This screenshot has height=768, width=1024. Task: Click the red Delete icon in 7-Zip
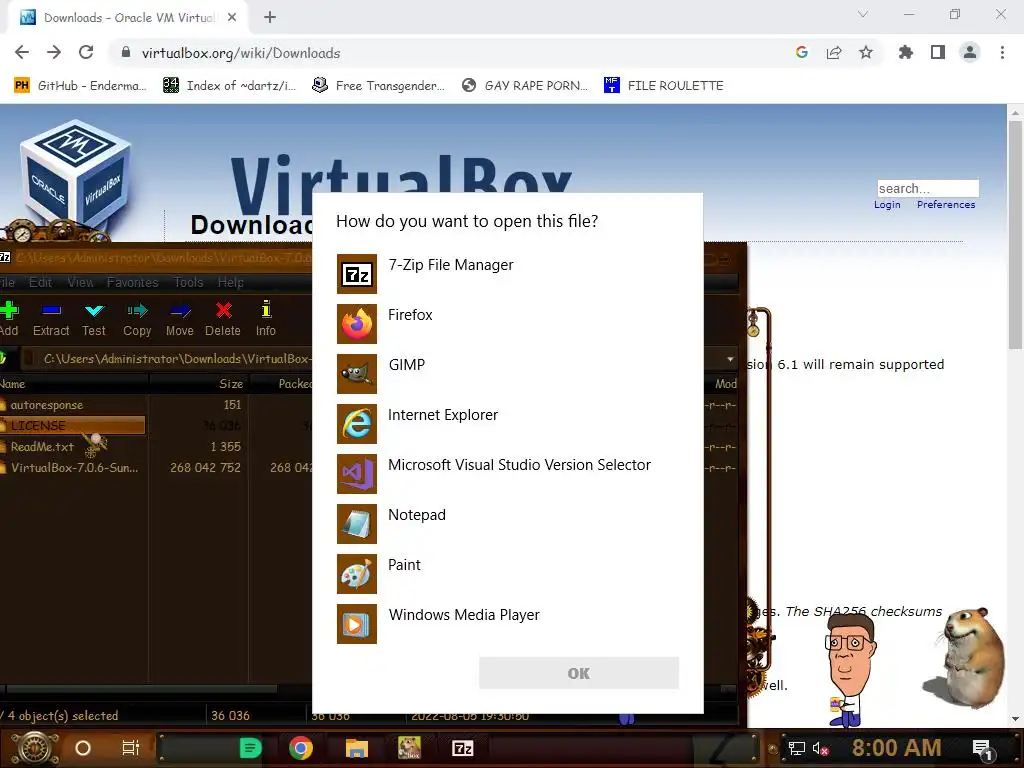tap(223, 310)
